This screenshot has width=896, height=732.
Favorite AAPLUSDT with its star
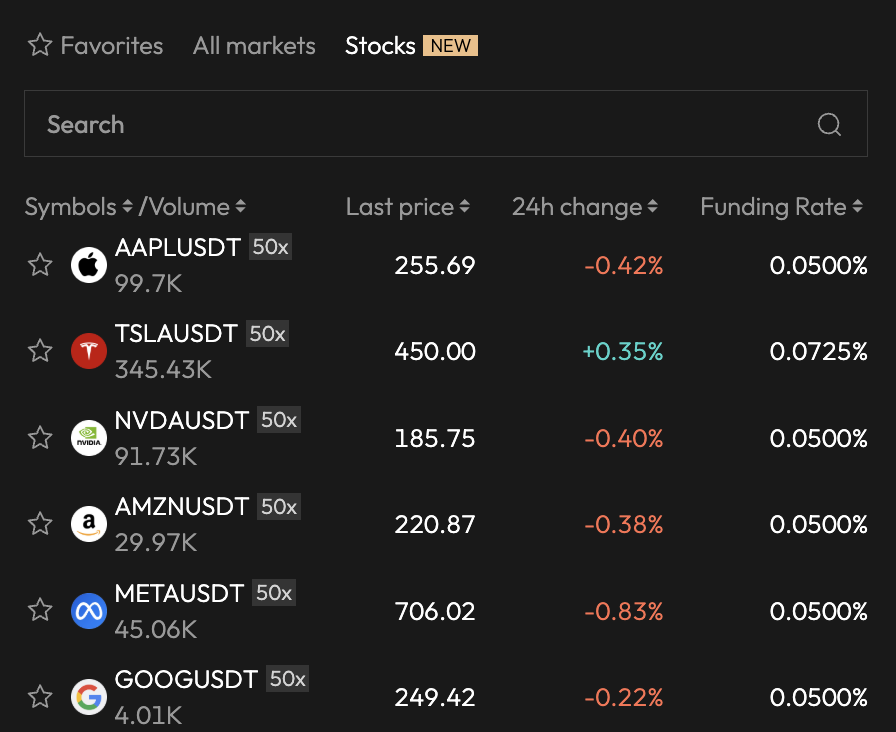click(x=40, y=265)
